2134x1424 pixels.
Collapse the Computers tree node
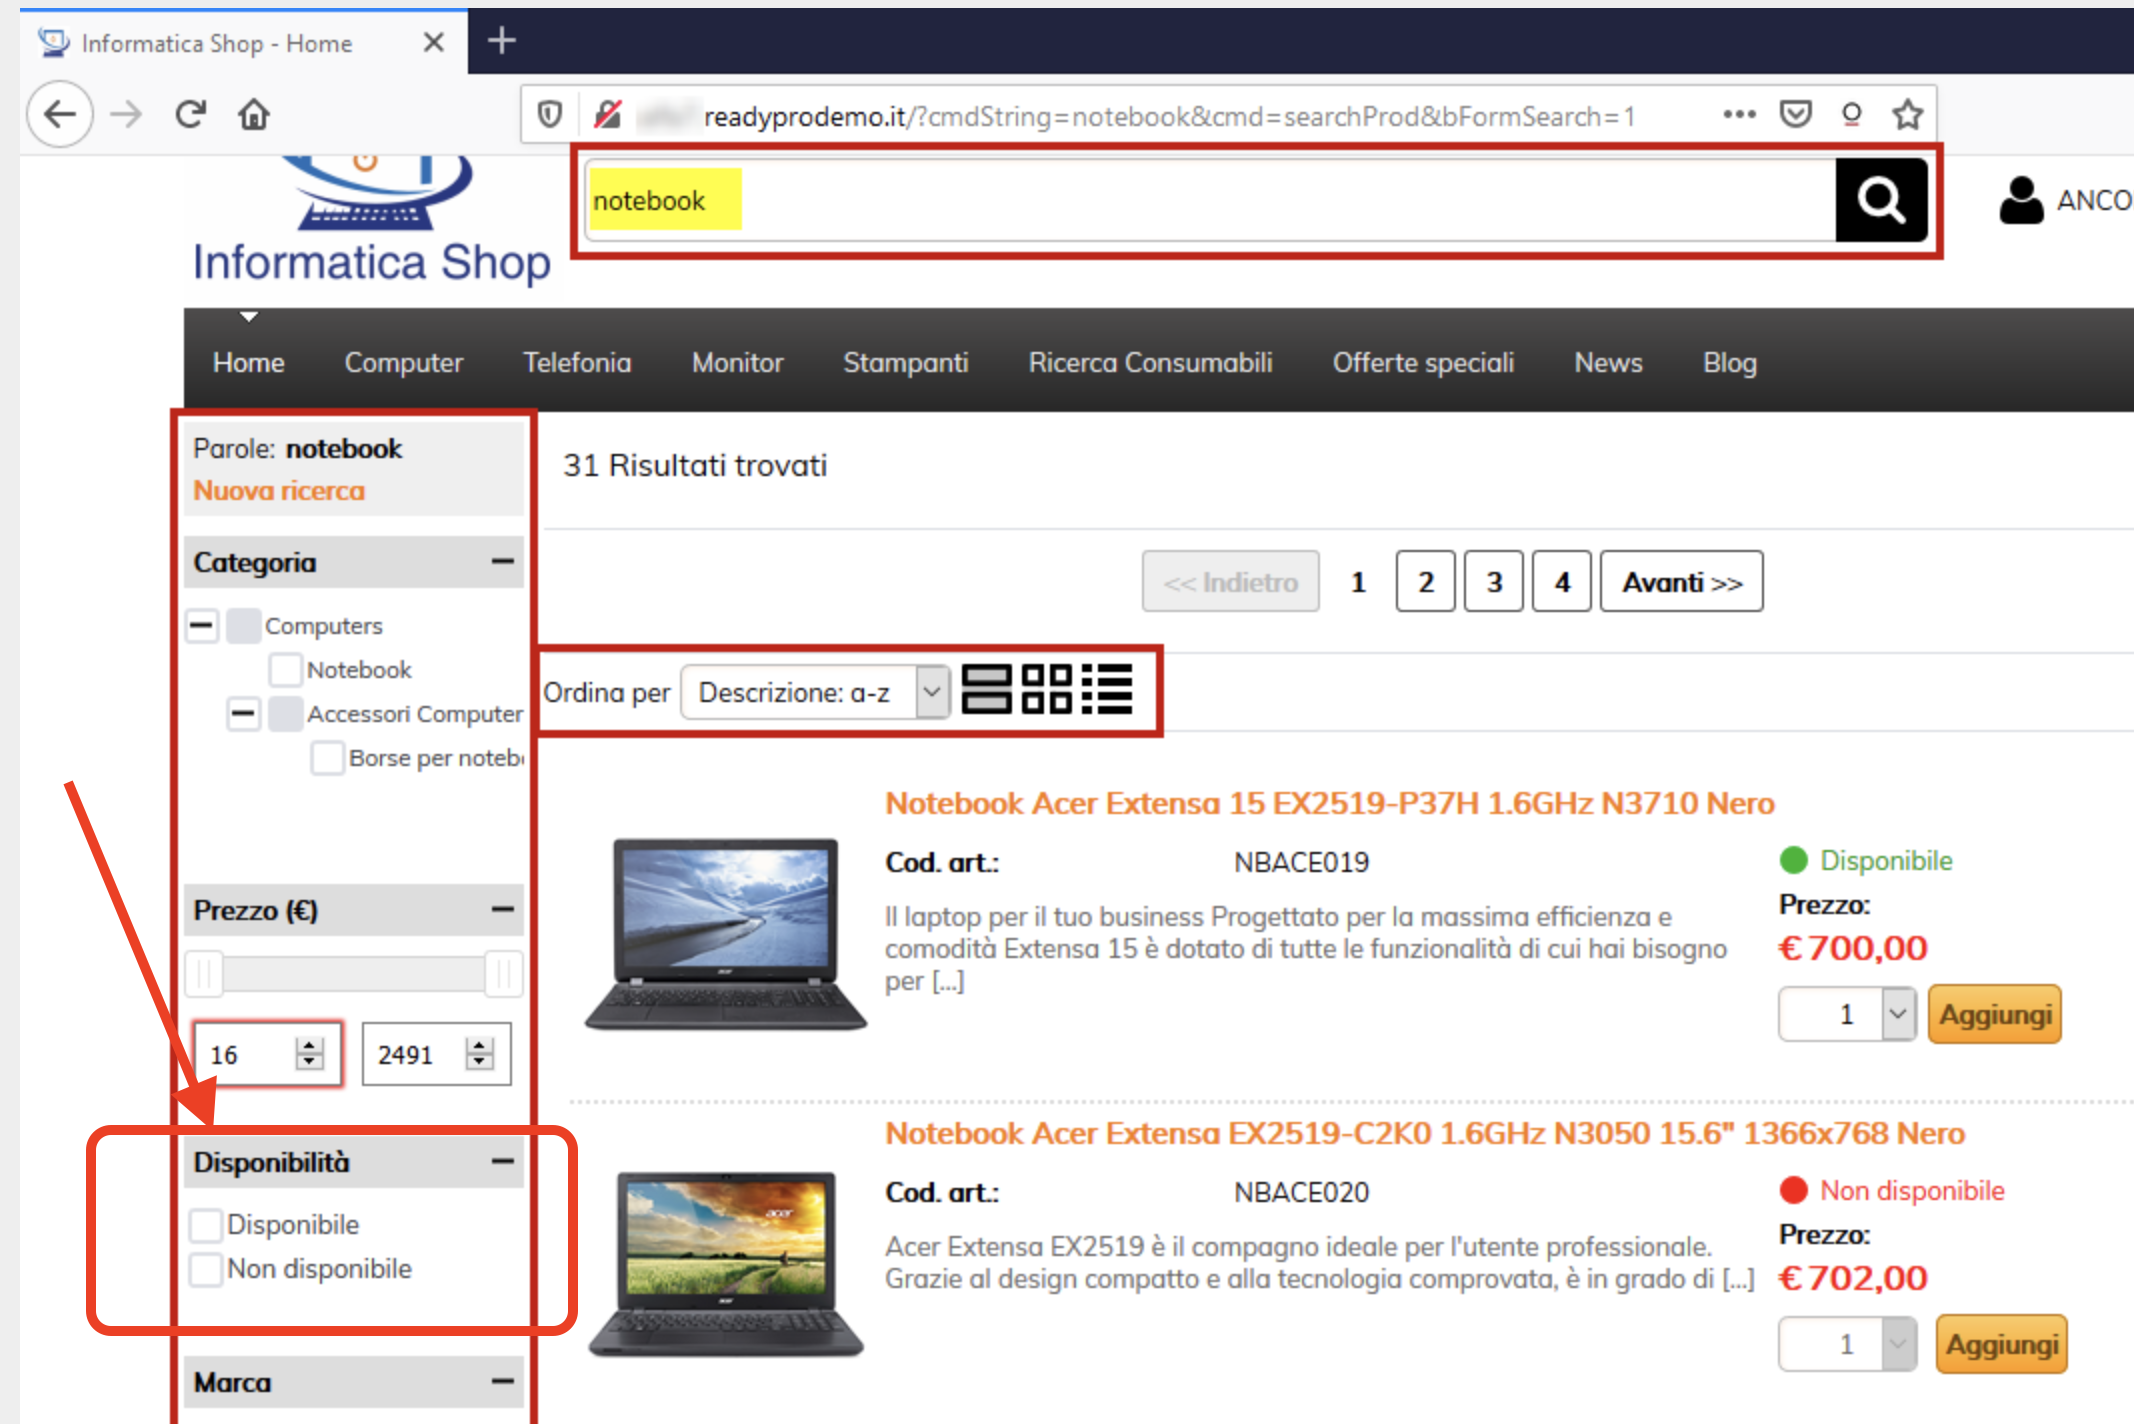pos(202,626)
